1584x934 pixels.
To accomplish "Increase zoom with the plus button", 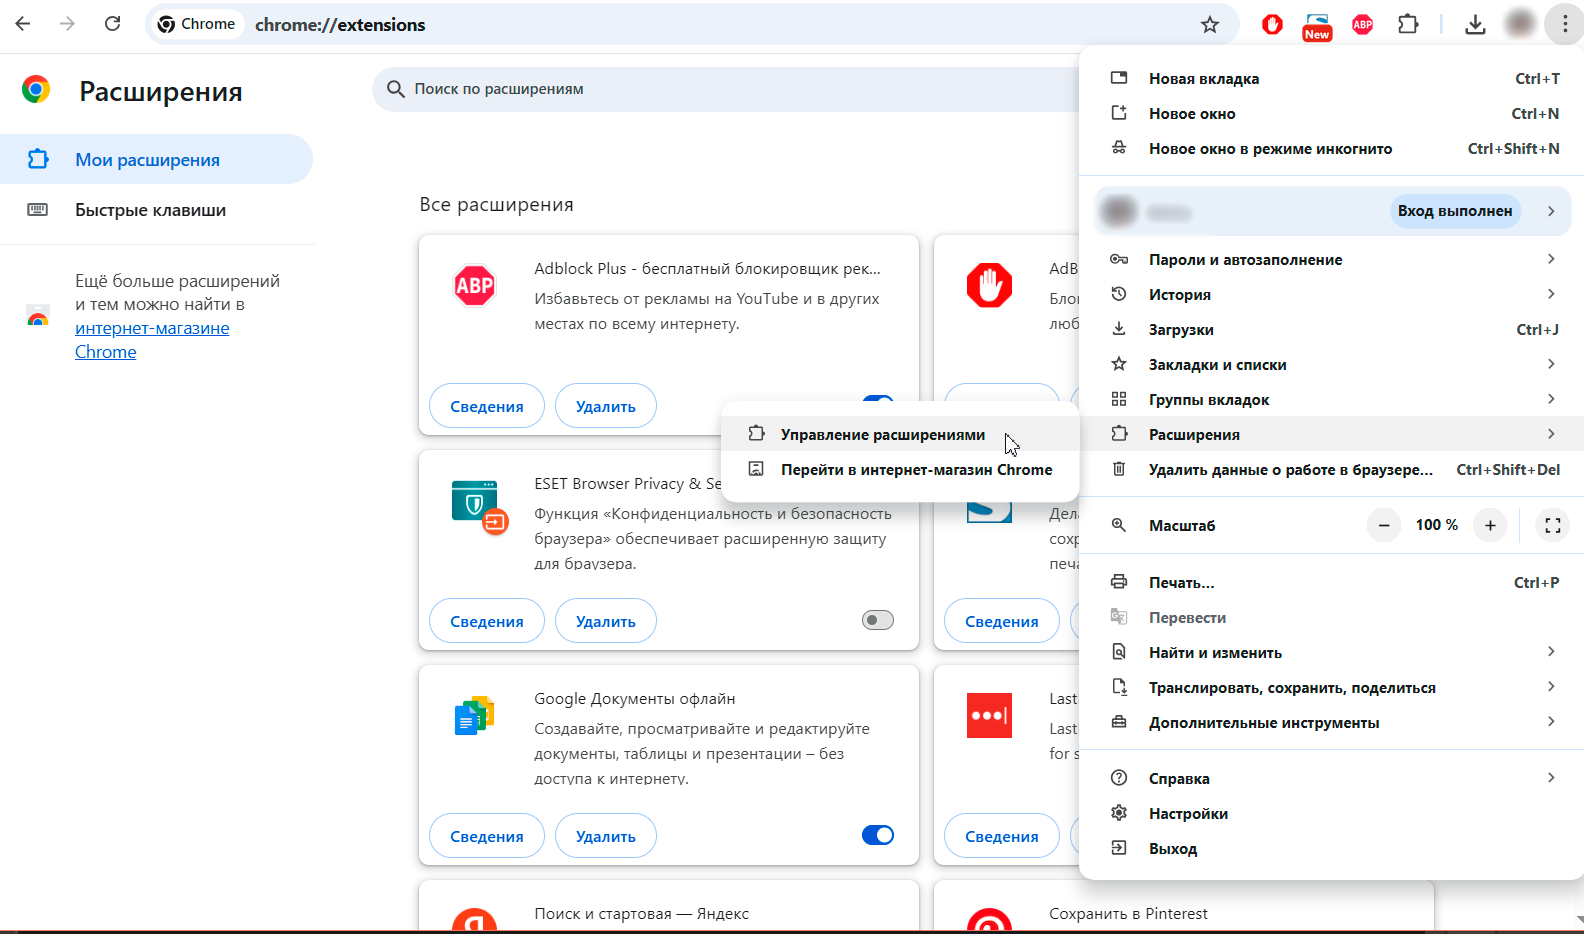I will (x=1489, y=525).
